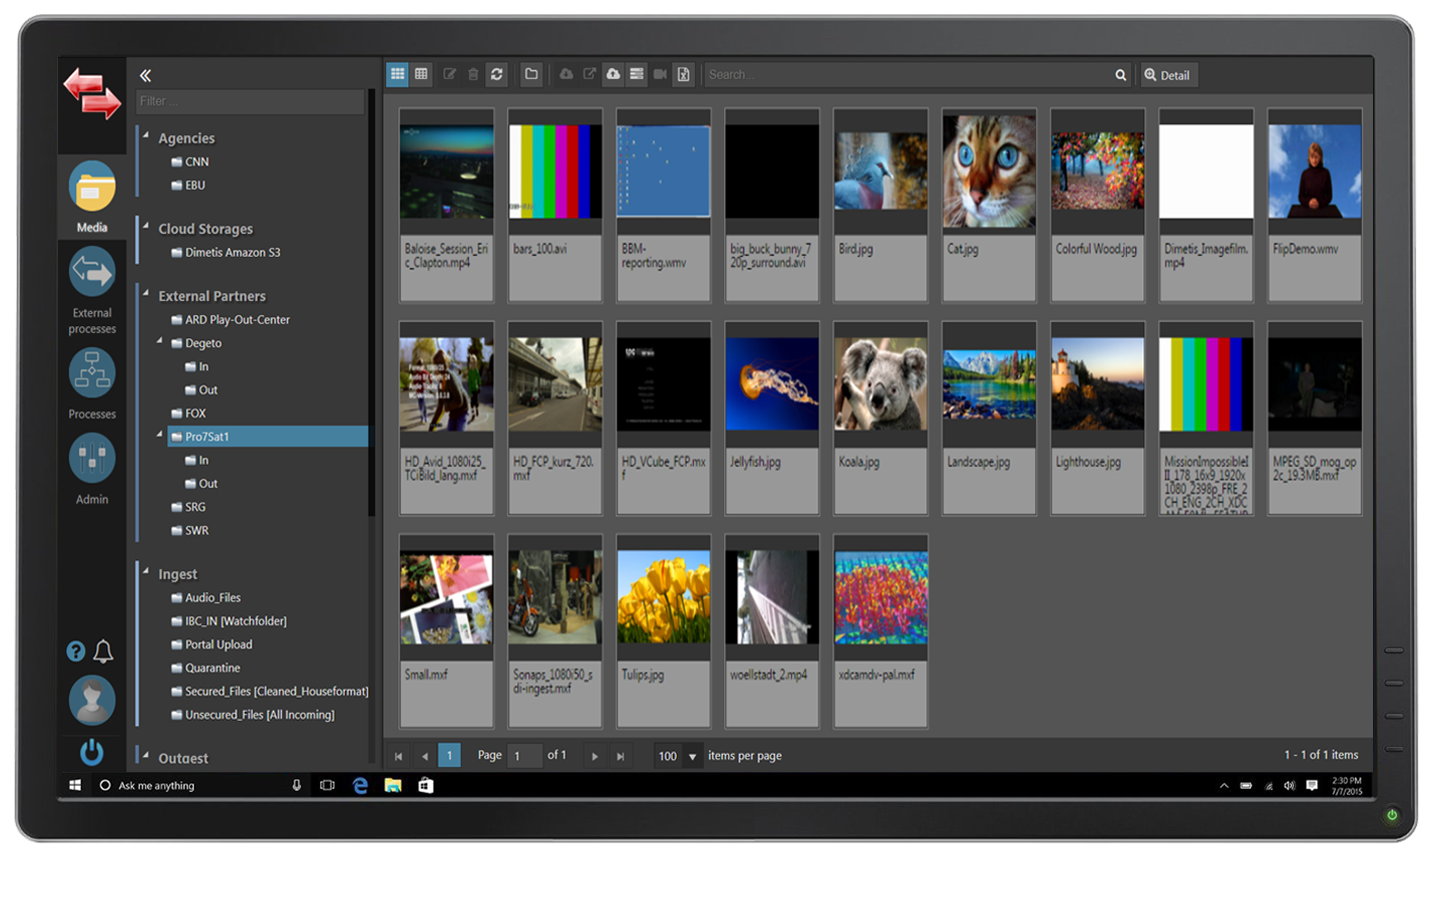Image resolution: width=1450 pixels, height=897 pixels.
Task: Click the new folder toolbar icon
Action: click(532, 74)
